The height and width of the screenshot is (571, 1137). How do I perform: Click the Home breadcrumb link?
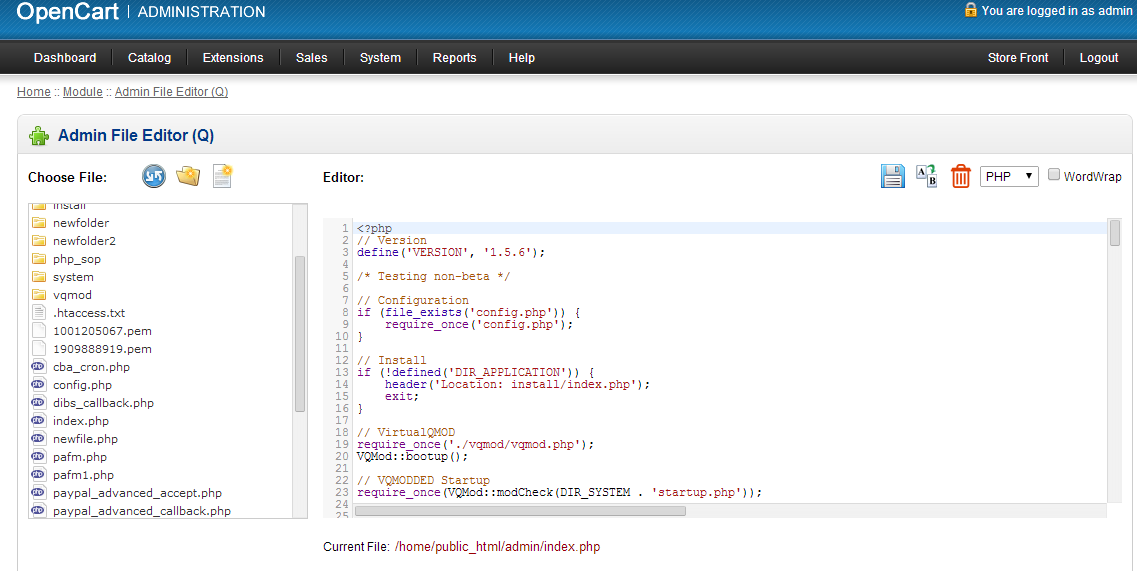point(33,91)
